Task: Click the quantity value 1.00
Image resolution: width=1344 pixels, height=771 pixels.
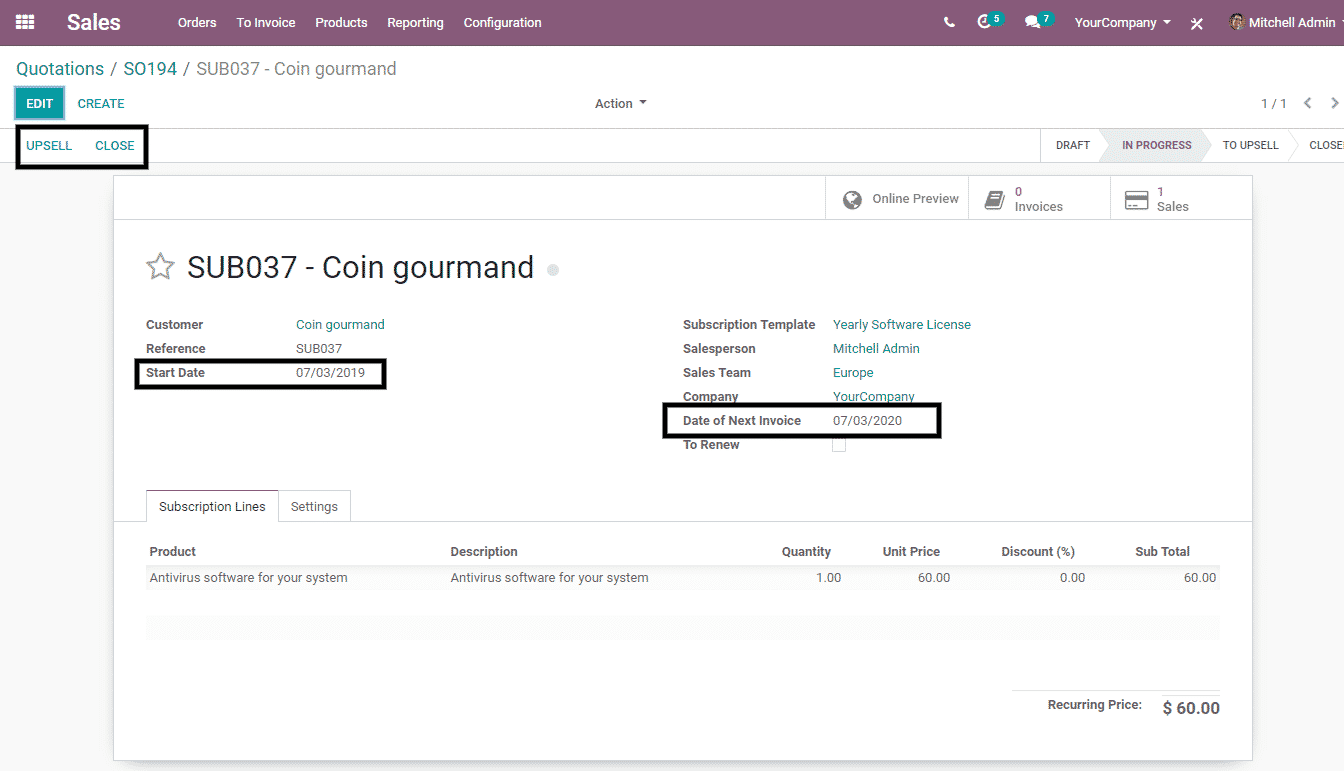Action: 828,578
